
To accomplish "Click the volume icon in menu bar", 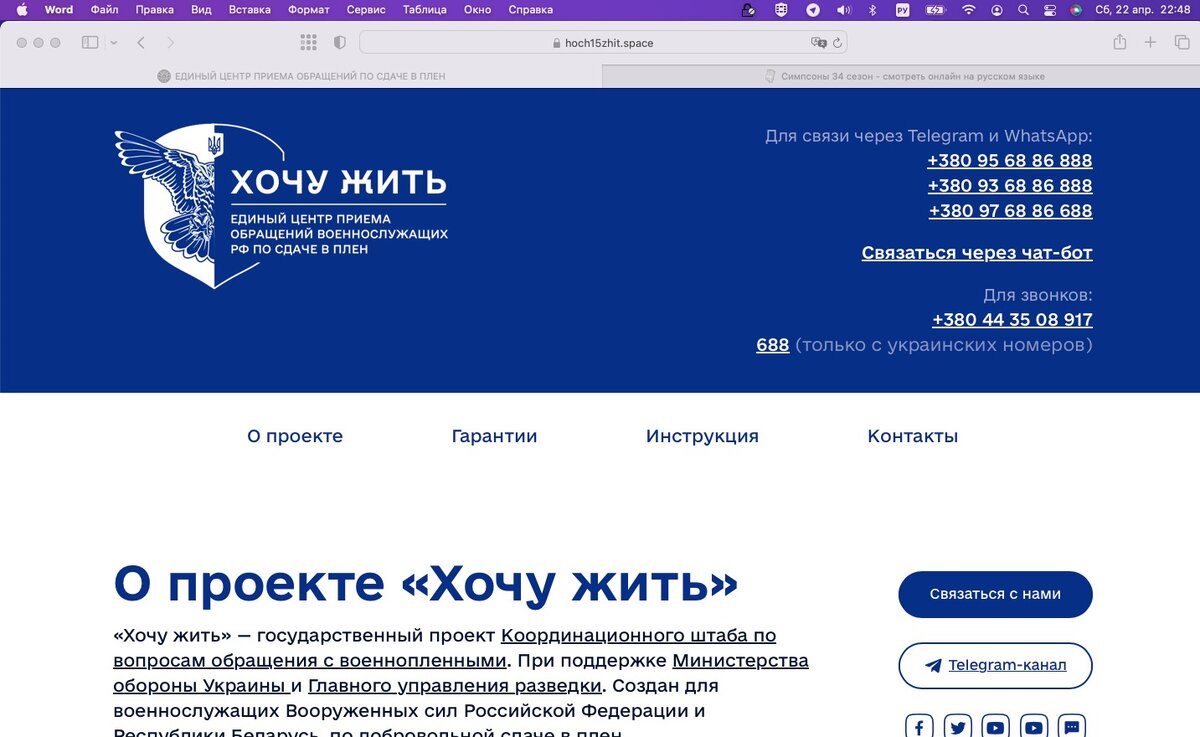I will coord(843,10).
